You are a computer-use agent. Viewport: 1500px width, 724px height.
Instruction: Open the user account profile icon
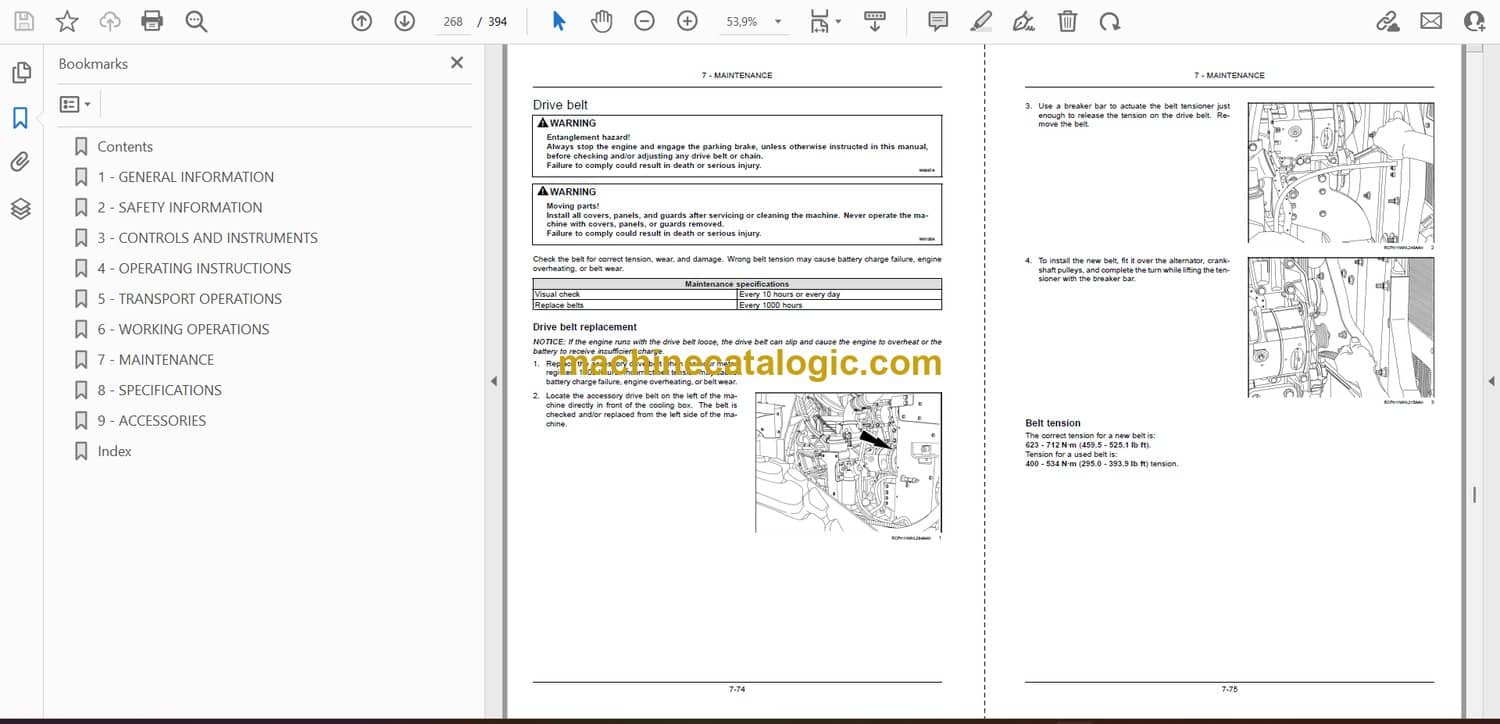click(1474, 21)
